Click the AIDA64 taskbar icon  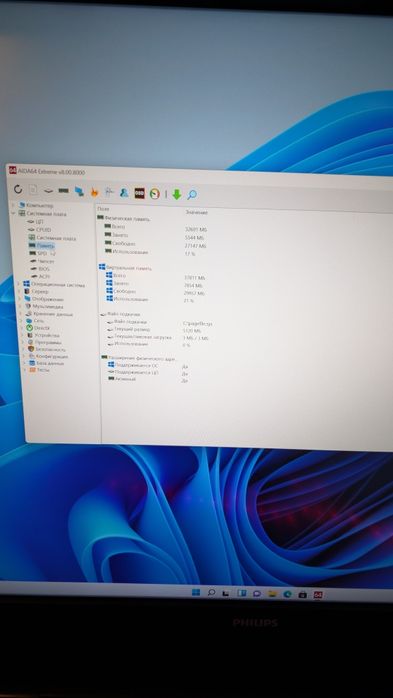point(318,595)
